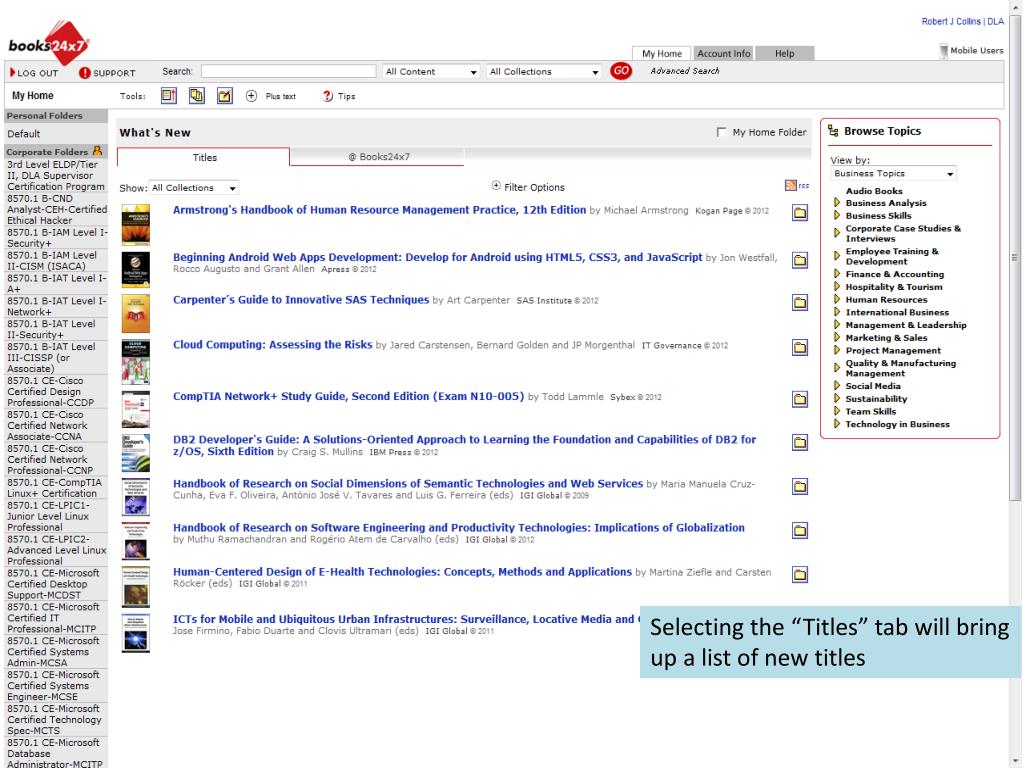Click the Log Out red arrow icon

[x=12, y=72]
